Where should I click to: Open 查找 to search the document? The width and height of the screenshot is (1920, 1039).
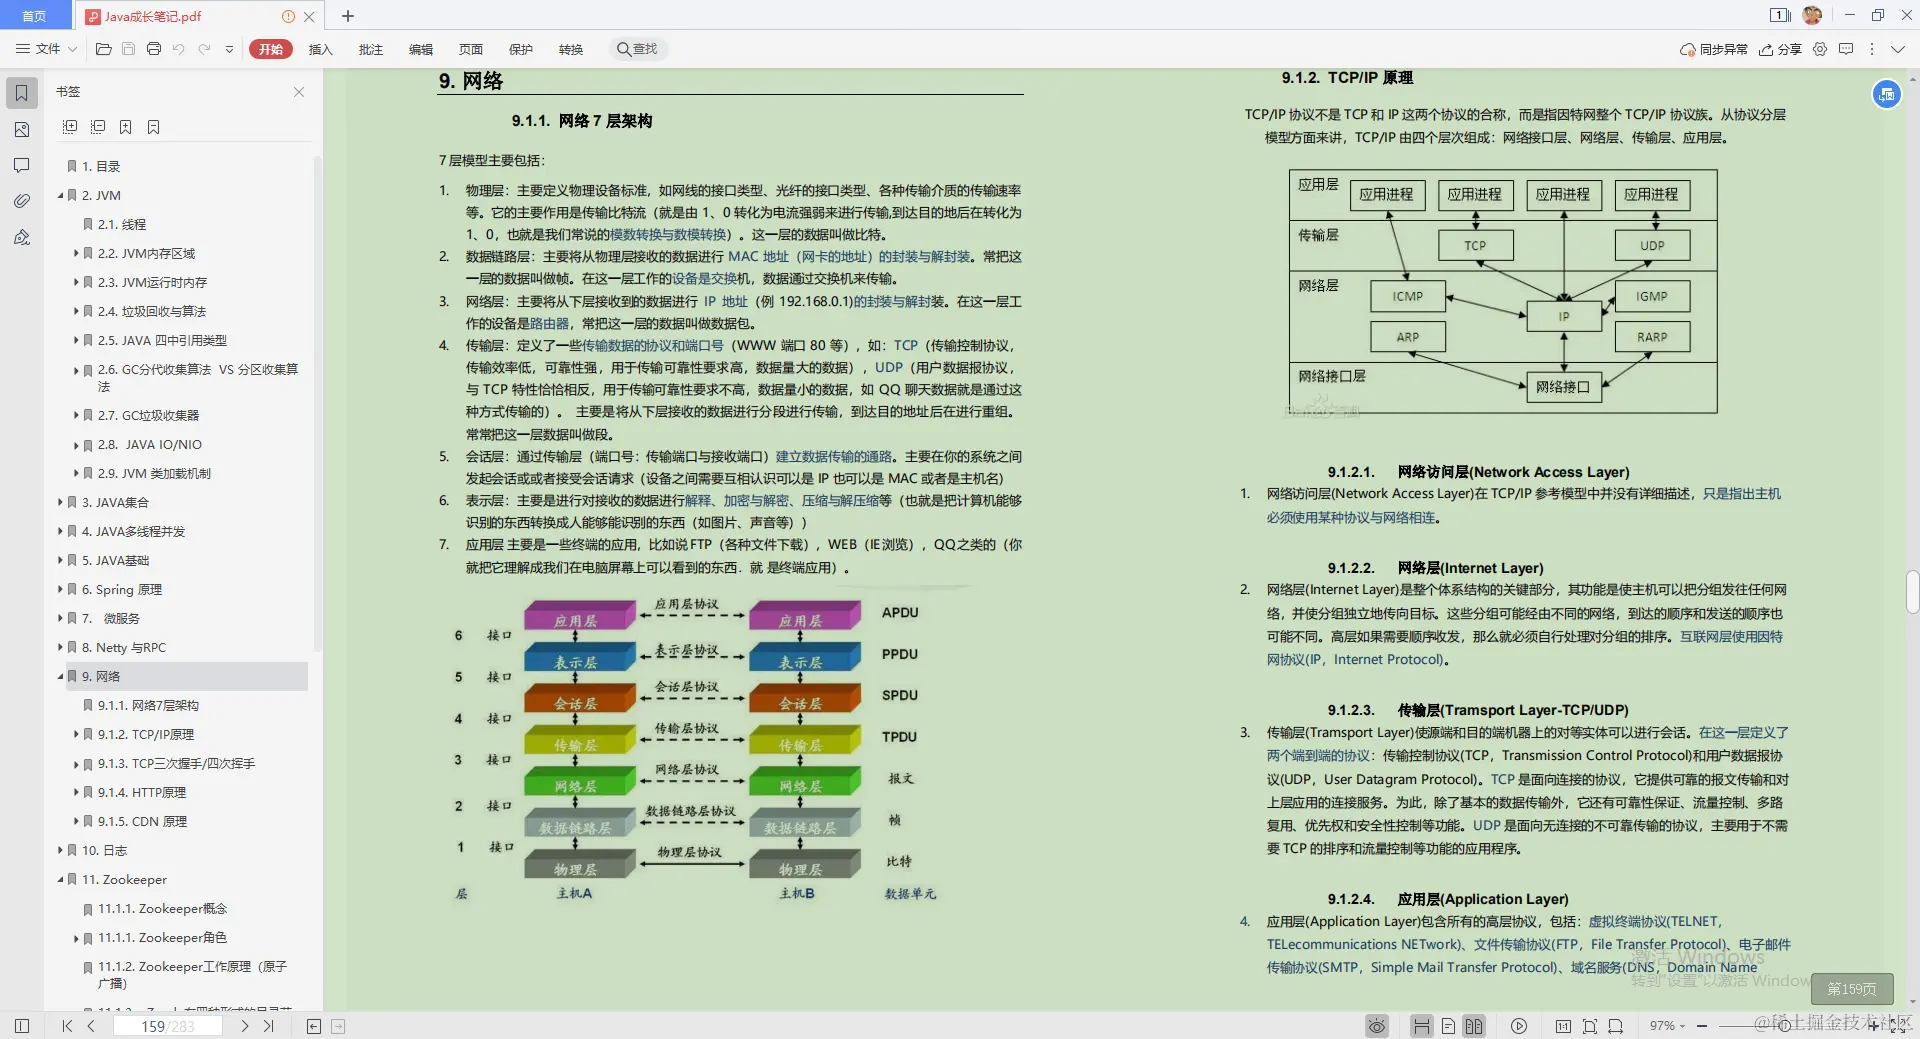tap(638, 48)
